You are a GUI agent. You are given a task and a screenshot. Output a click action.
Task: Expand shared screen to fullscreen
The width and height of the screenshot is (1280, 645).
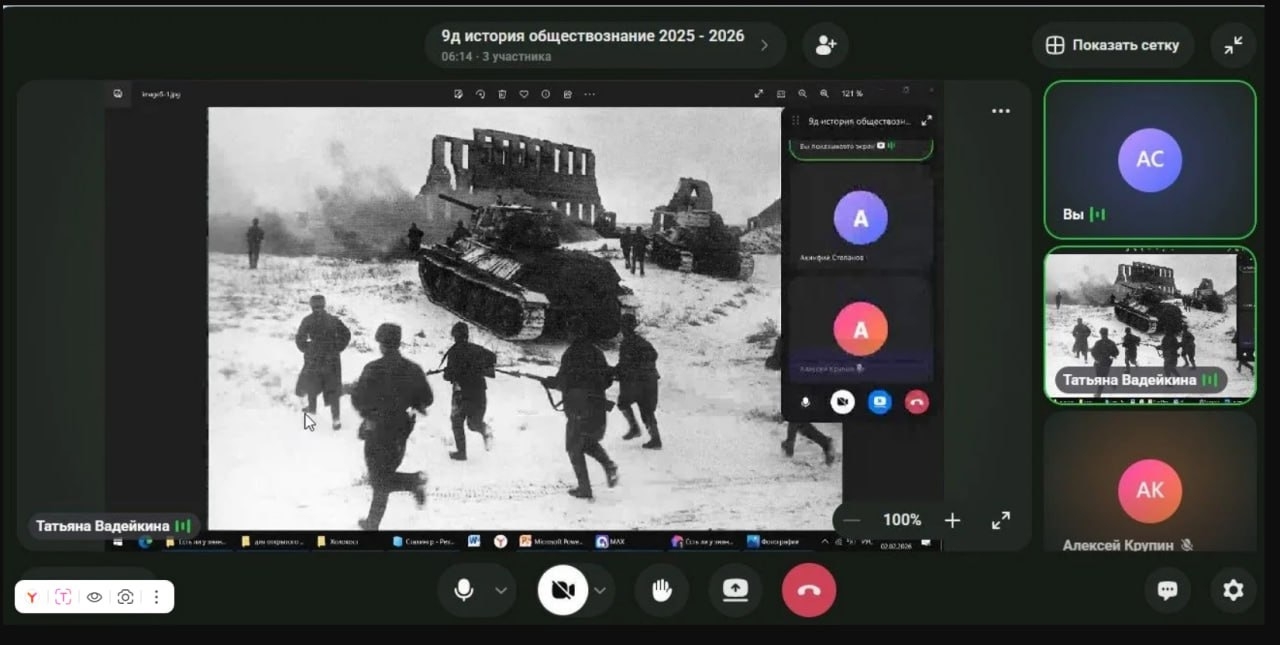pyautogui.click(x=1000, y=520)
